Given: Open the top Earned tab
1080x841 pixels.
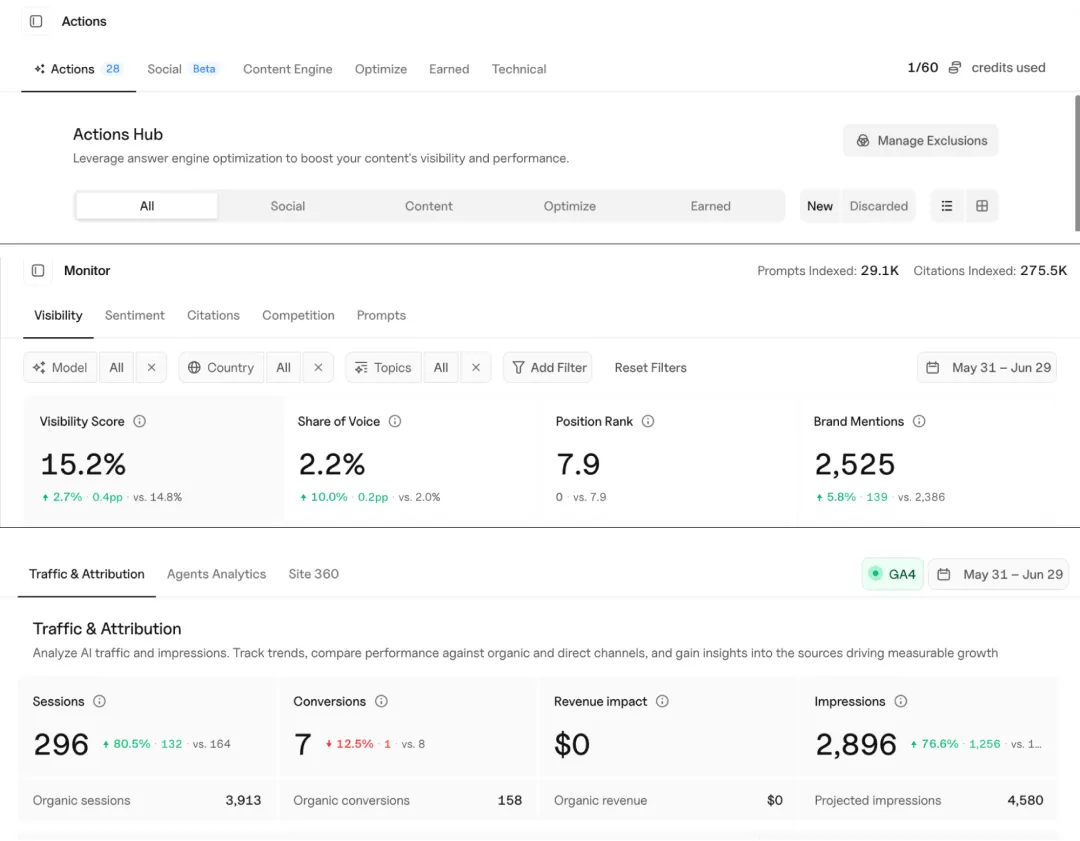Looking at the screenshot, I should click(449, 69).
